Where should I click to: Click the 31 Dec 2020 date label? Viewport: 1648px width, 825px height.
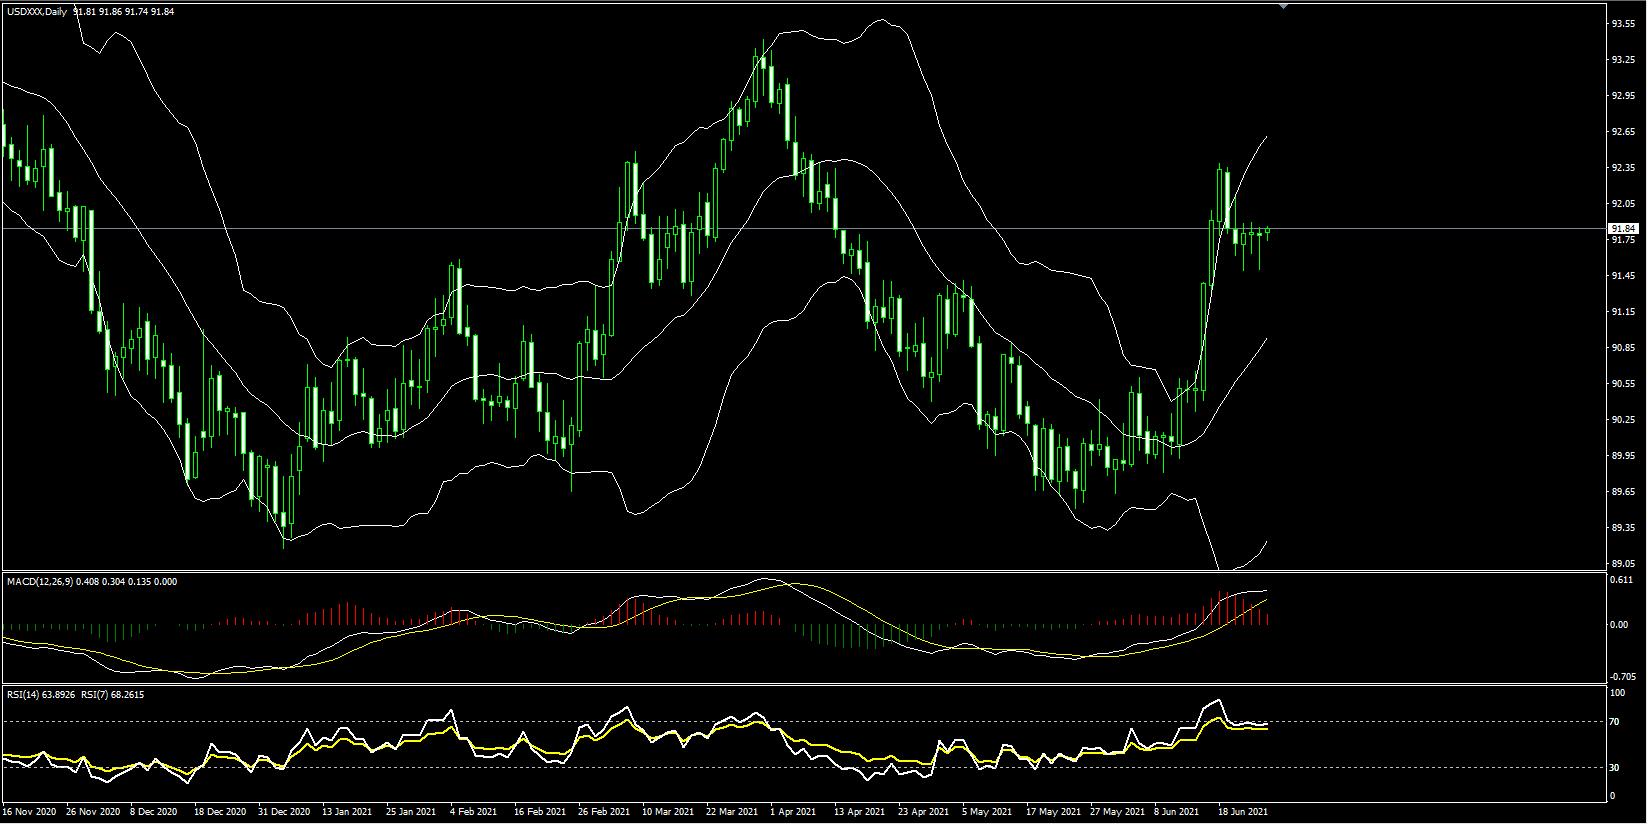284,812
